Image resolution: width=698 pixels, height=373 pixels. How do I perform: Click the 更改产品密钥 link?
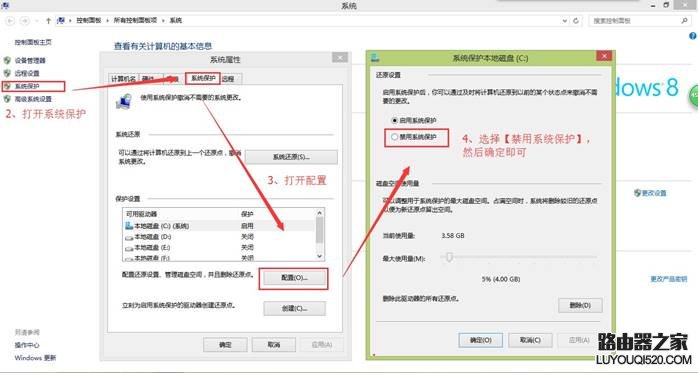668,279
